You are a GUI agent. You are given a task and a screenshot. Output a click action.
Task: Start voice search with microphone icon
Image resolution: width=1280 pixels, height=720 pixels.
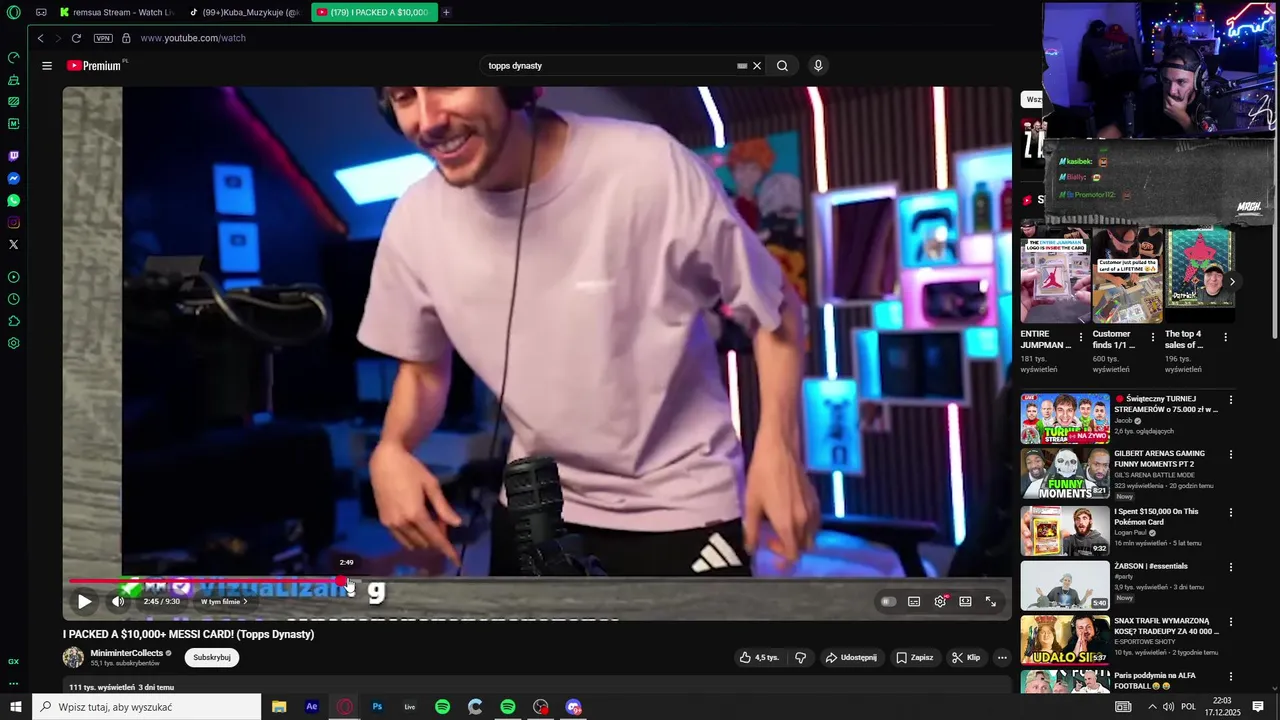point(818,66)
